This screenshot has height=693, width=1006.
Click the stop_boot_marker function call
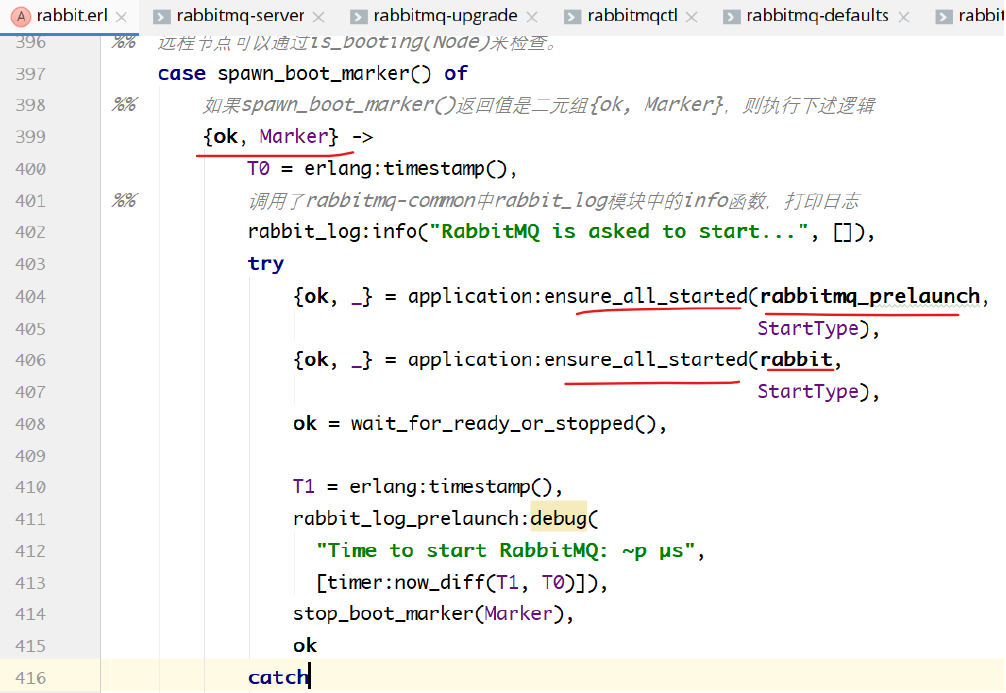pyautogui.click(x=384, y=614)
